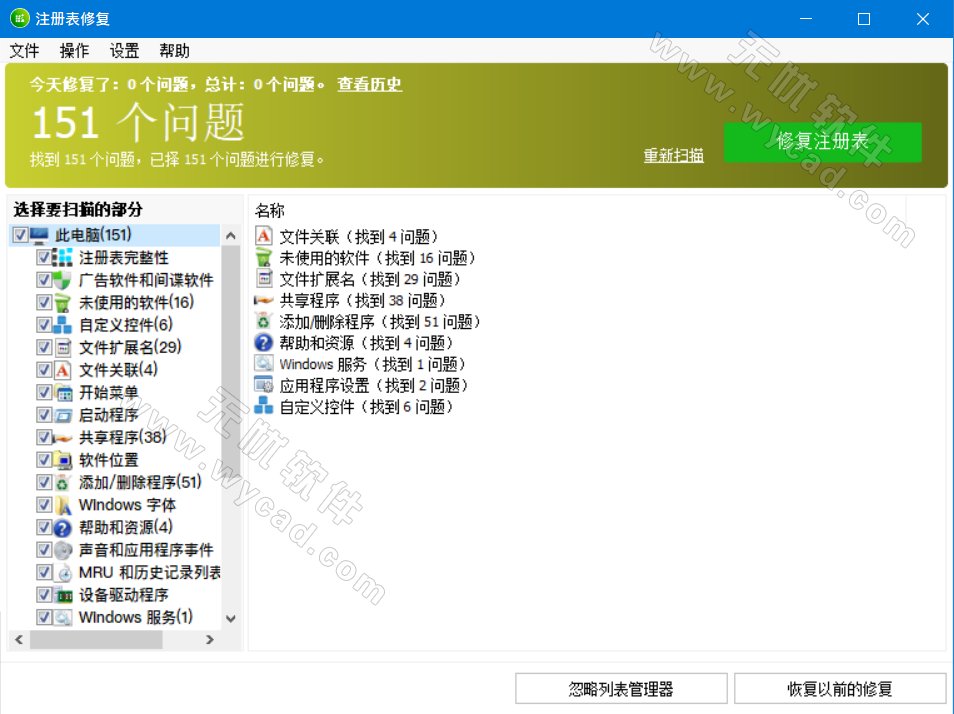Maximize the 注册表修复 window
Image resolution: width=954 pixels, height=714 pixels.
pos(863,19)
